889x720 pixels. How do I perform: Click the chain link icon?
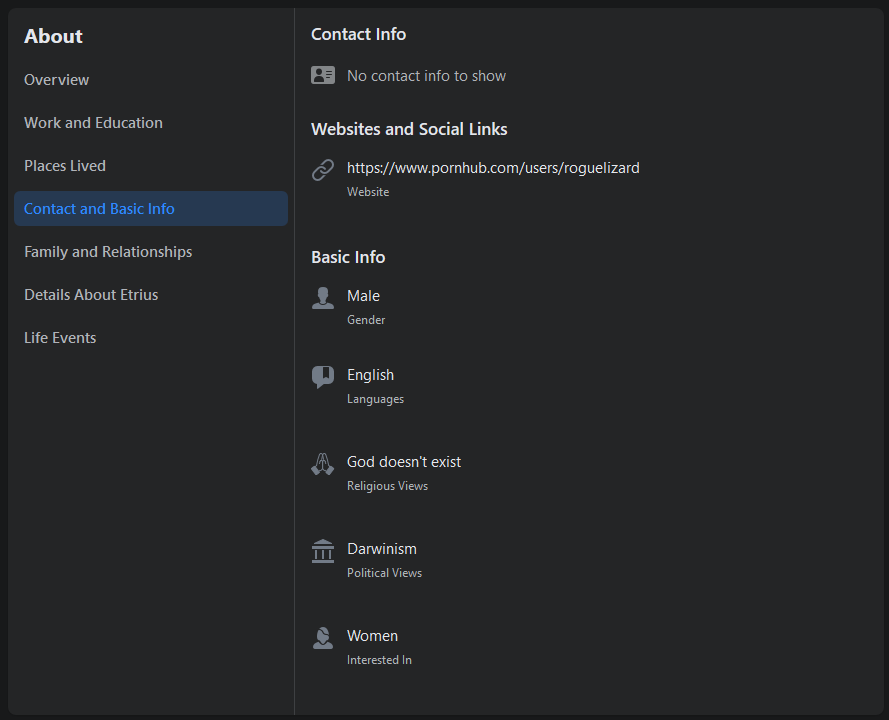point(323,170)
